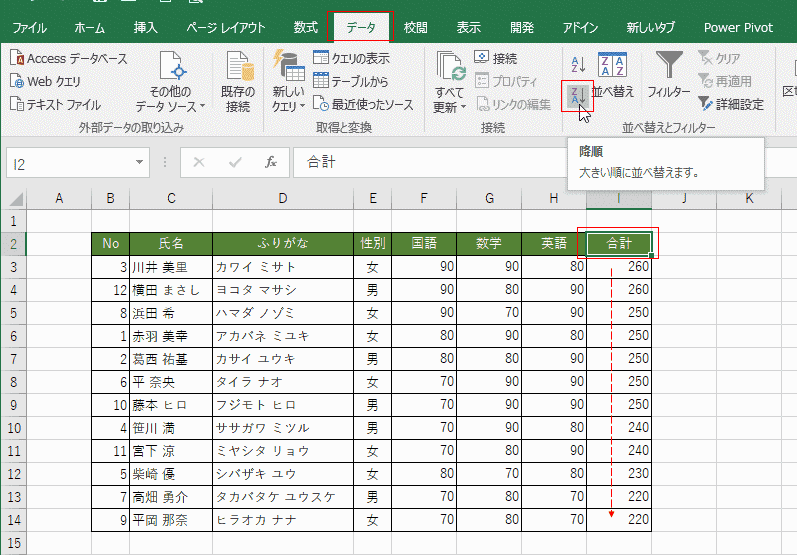The height and width of the screenshot is (555, 797).
Task: Switch to the ページ レイアウト tab
Action: pos(226,27)
